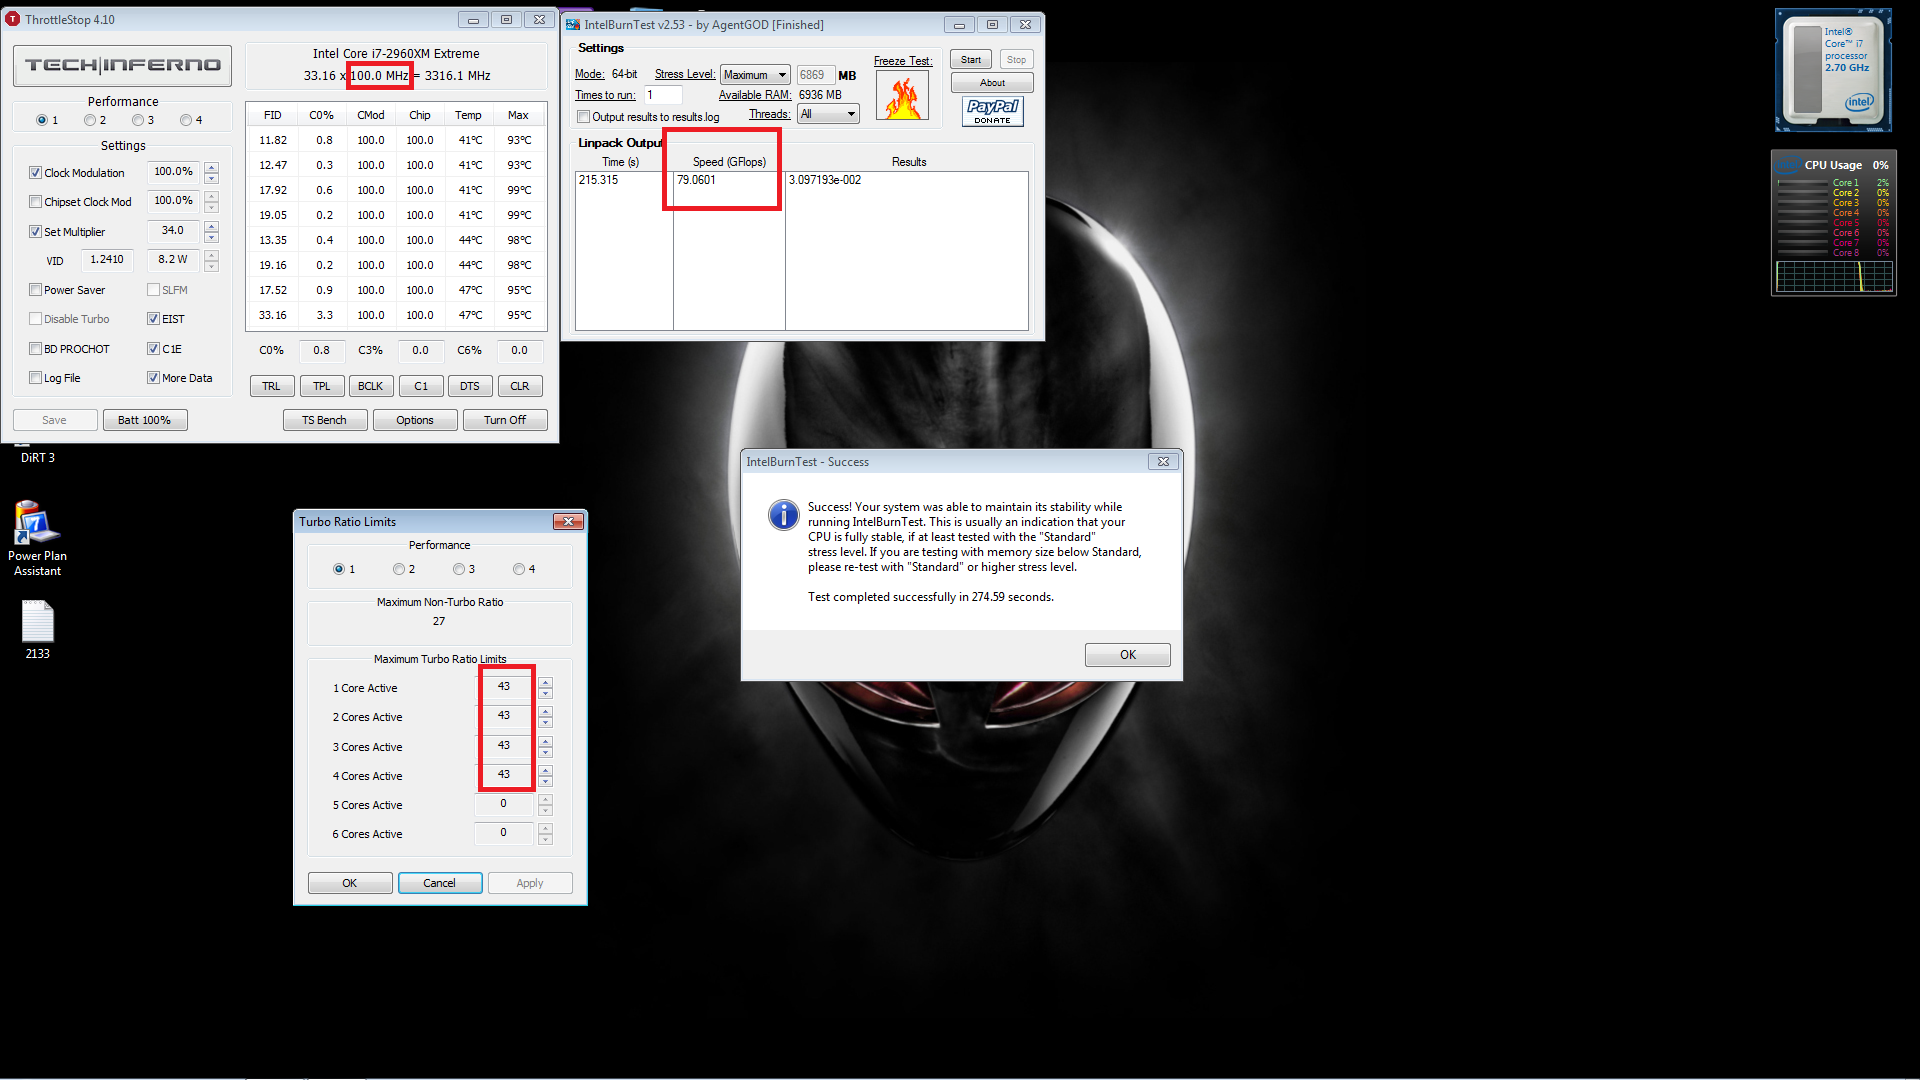This screenshot has height=1080, width=1920.
Task: Open ThrottleStop Options
Action: (415, 420)
